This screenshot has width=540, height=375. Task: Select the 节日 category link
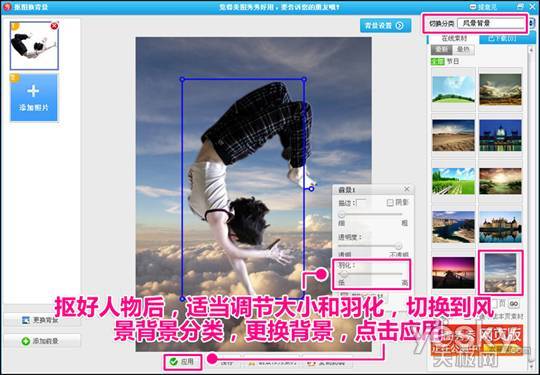[x=453, y=61]
